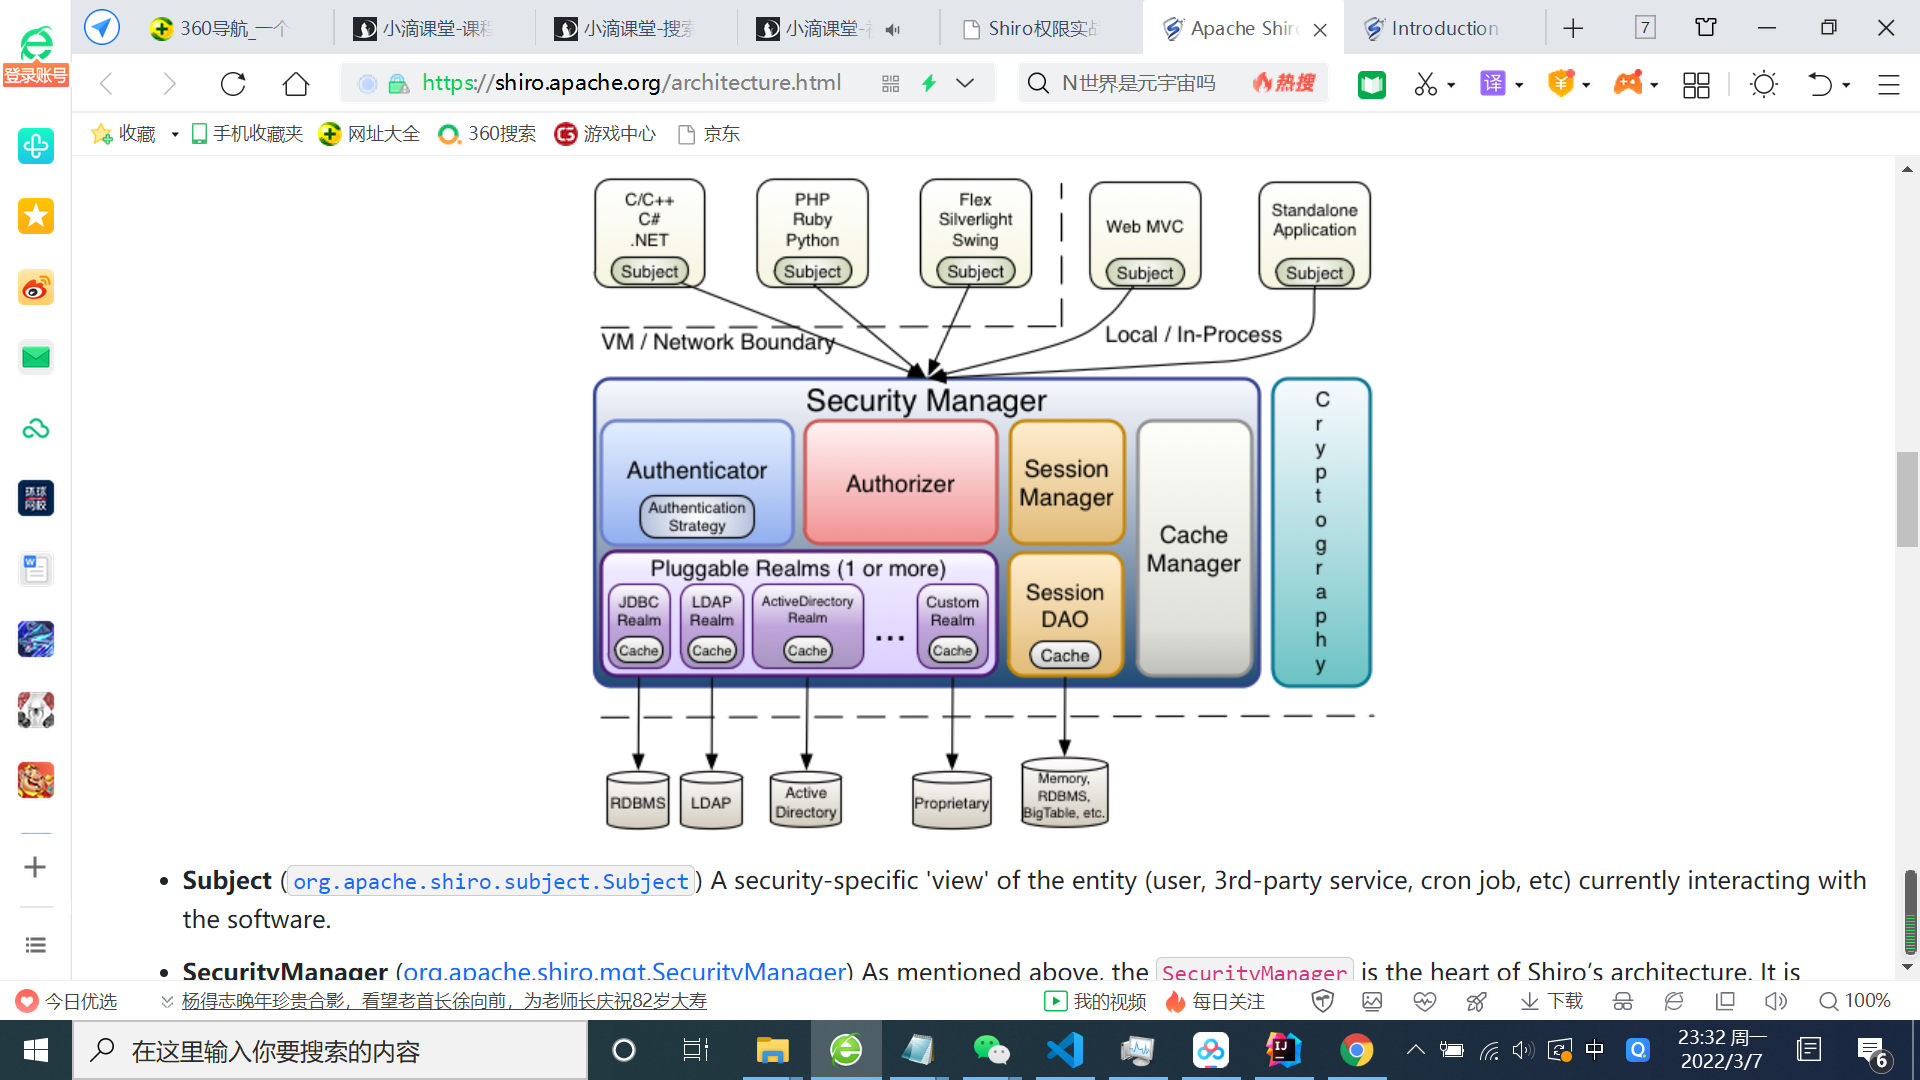The height and width of the screenshot is (1080, 1920).
Task: Switch to the Shiro权限实战 tab
Action: (1040, 28)
